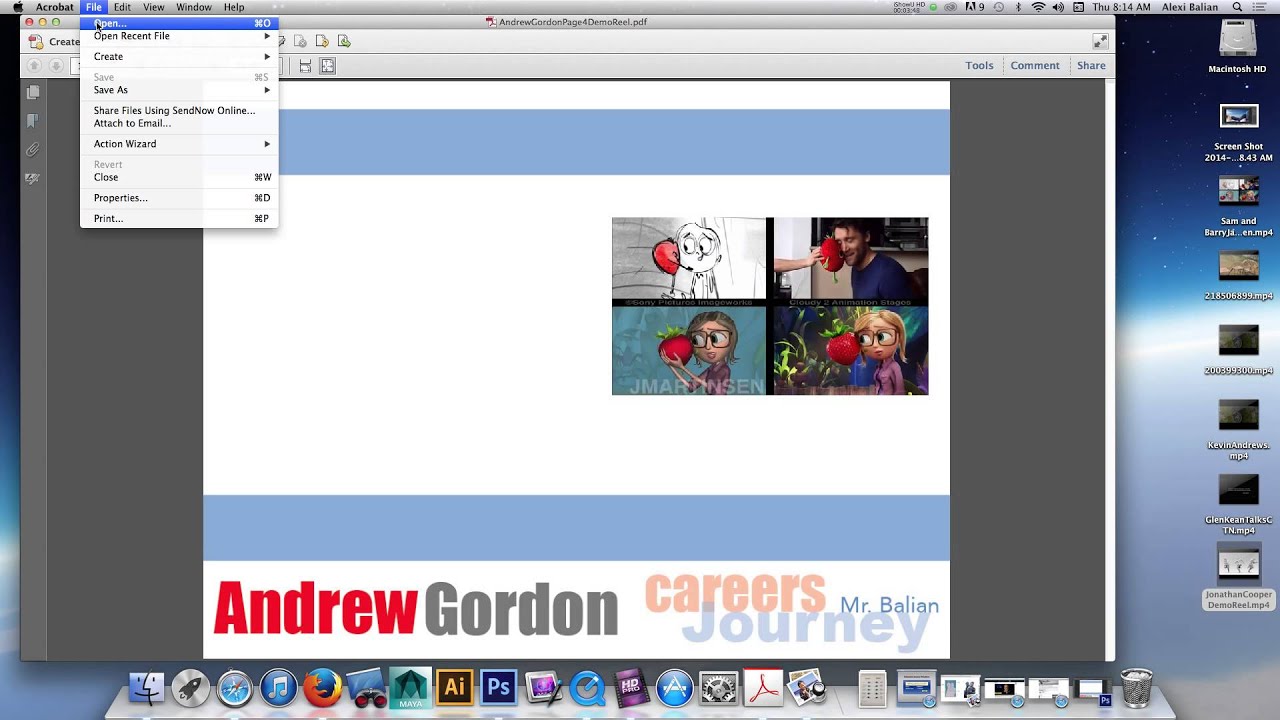Image resolution: width=1280 pixels, height=720 pixels.
Task: Launch iShowU HD Pro from the Dock
Action: click(630, 688)
